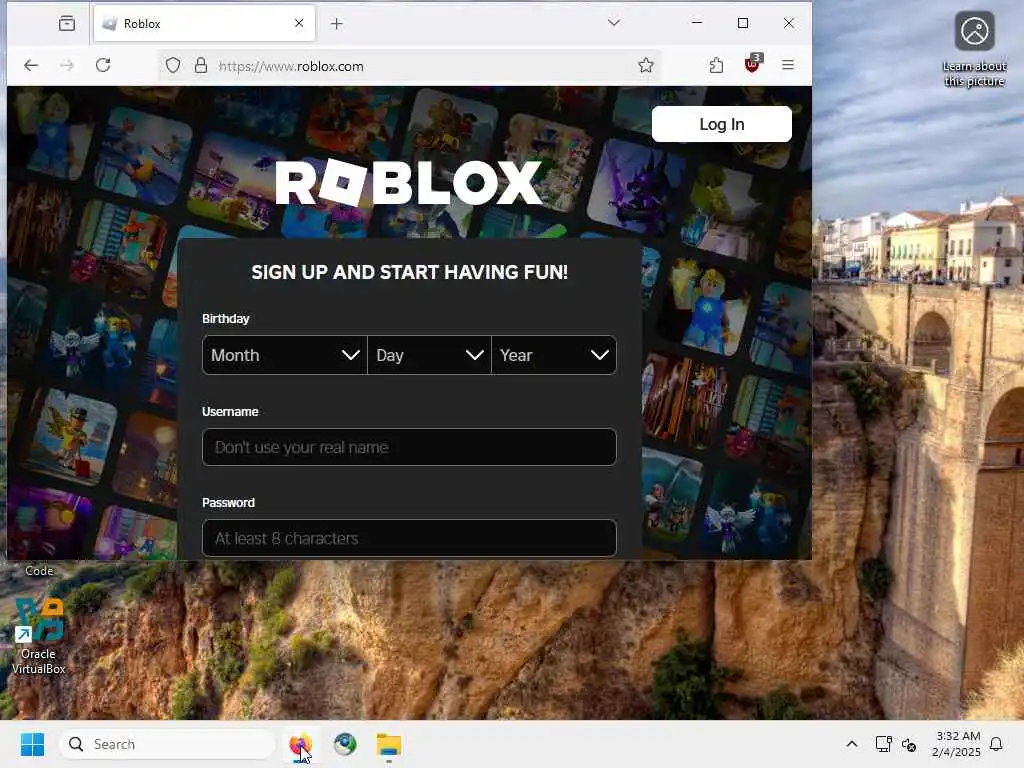Open the notifications bell icon
This screenshot has height=768, width=1024.
(x=997, y=744)
